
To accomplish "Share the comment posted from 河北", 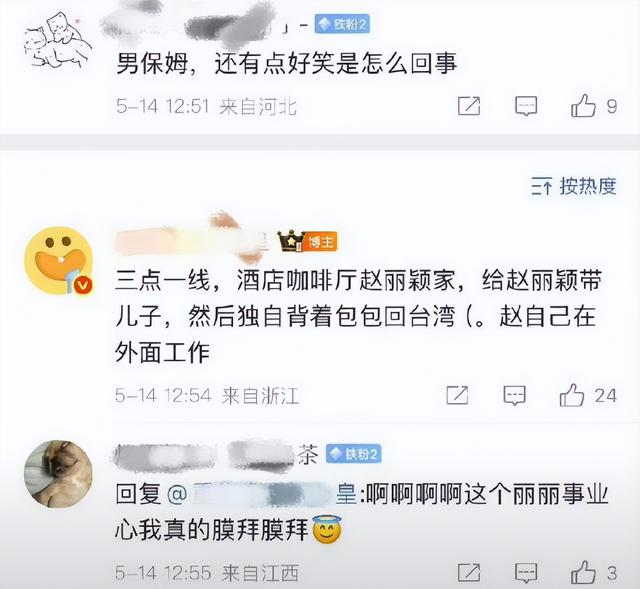I will tap(469, 106).
